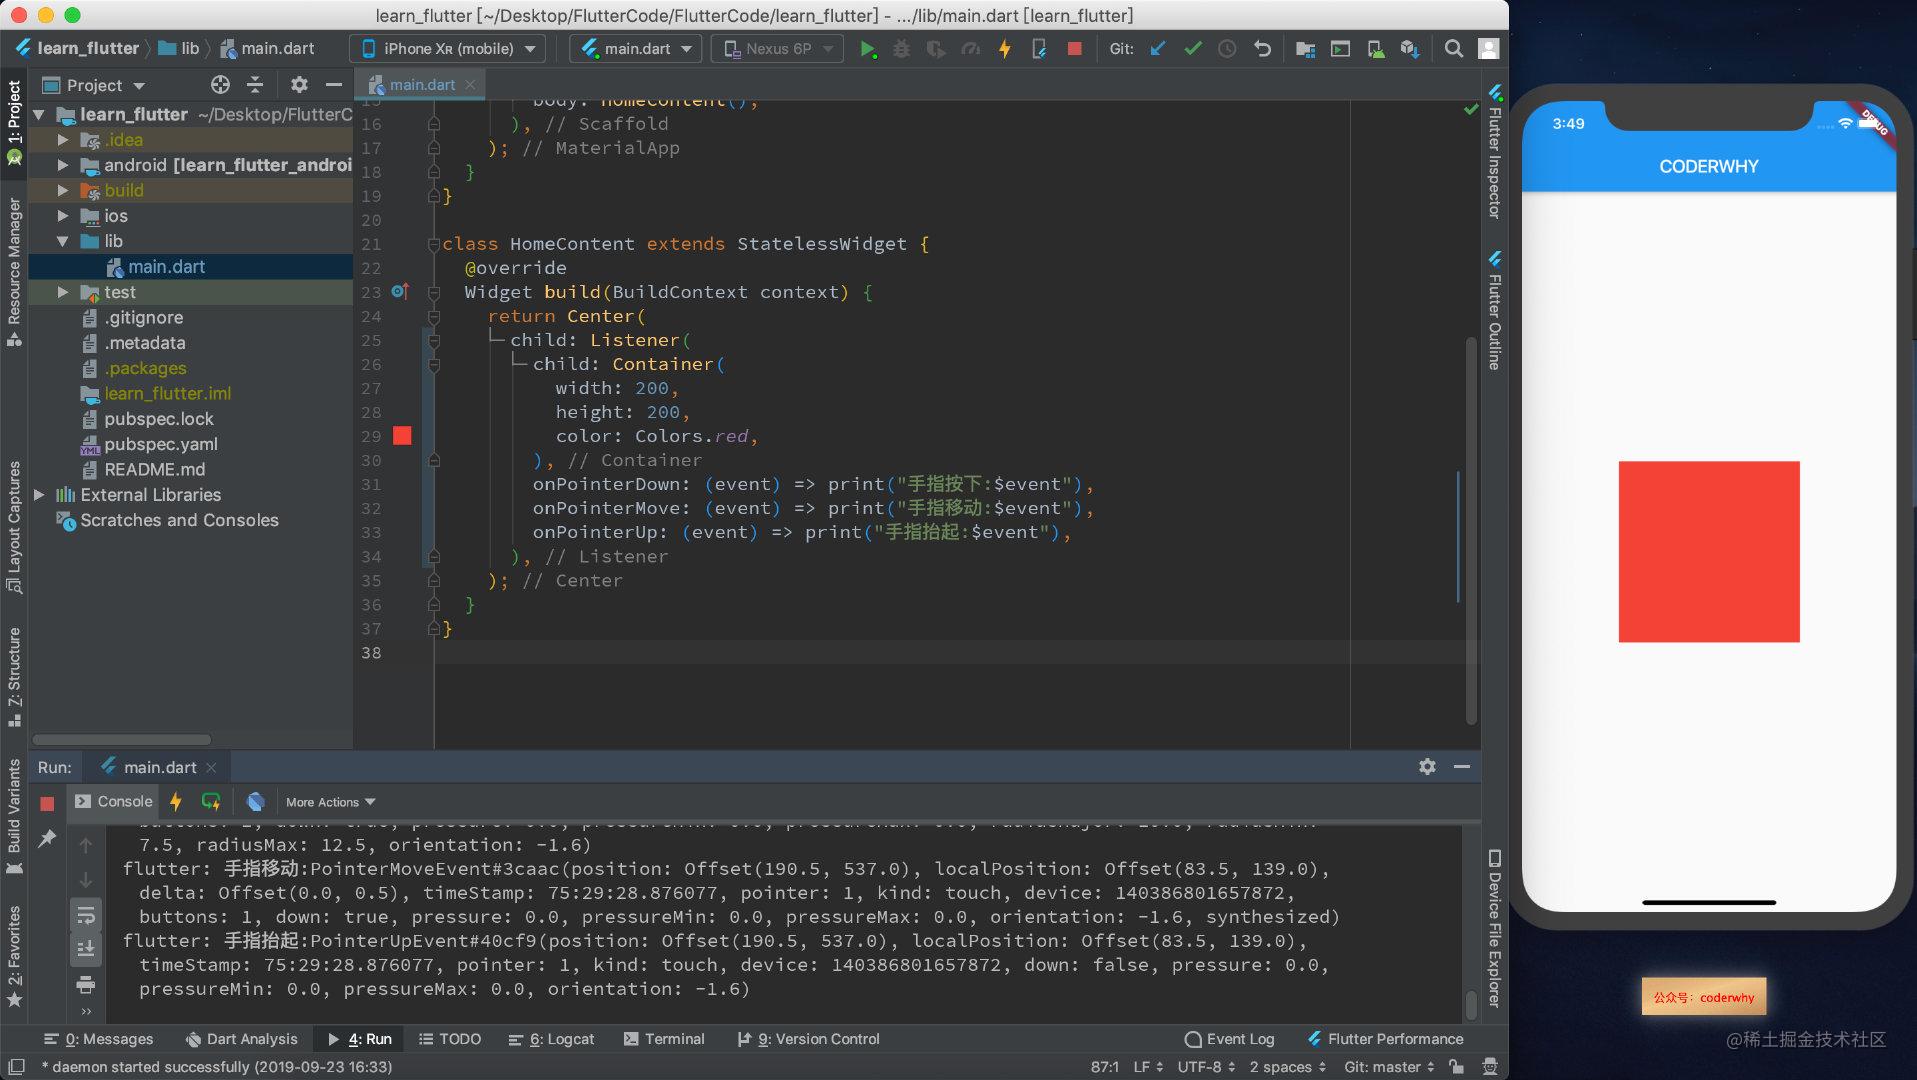1917x1080 pixels.
Task: Start debugging with the bug icon
Action: point(901,49)
